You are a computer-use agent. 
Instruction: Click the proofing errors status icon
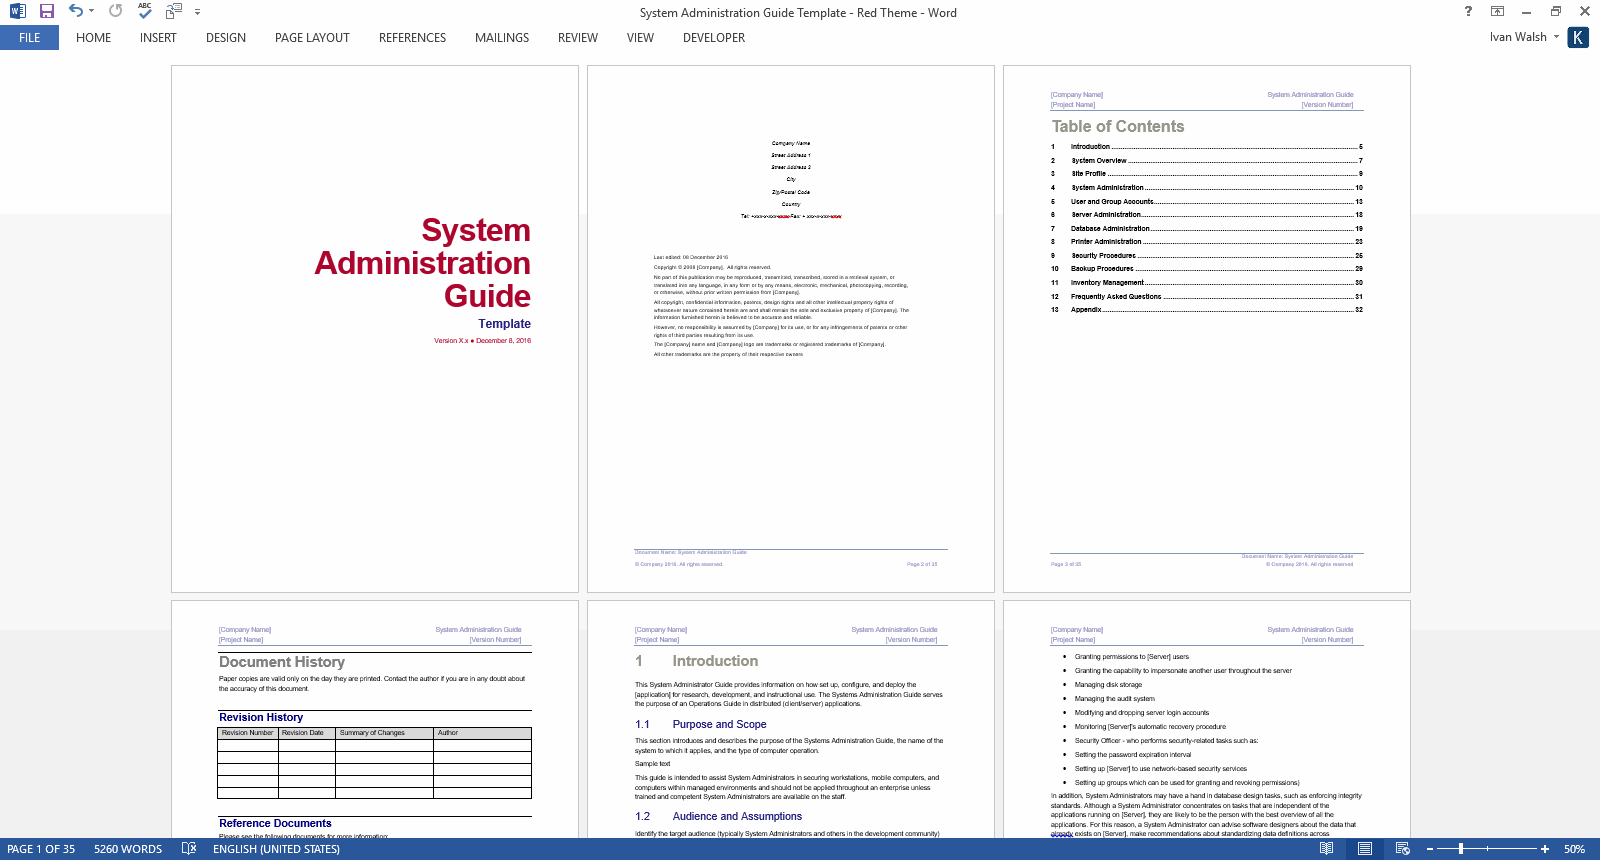pos(189,849)
